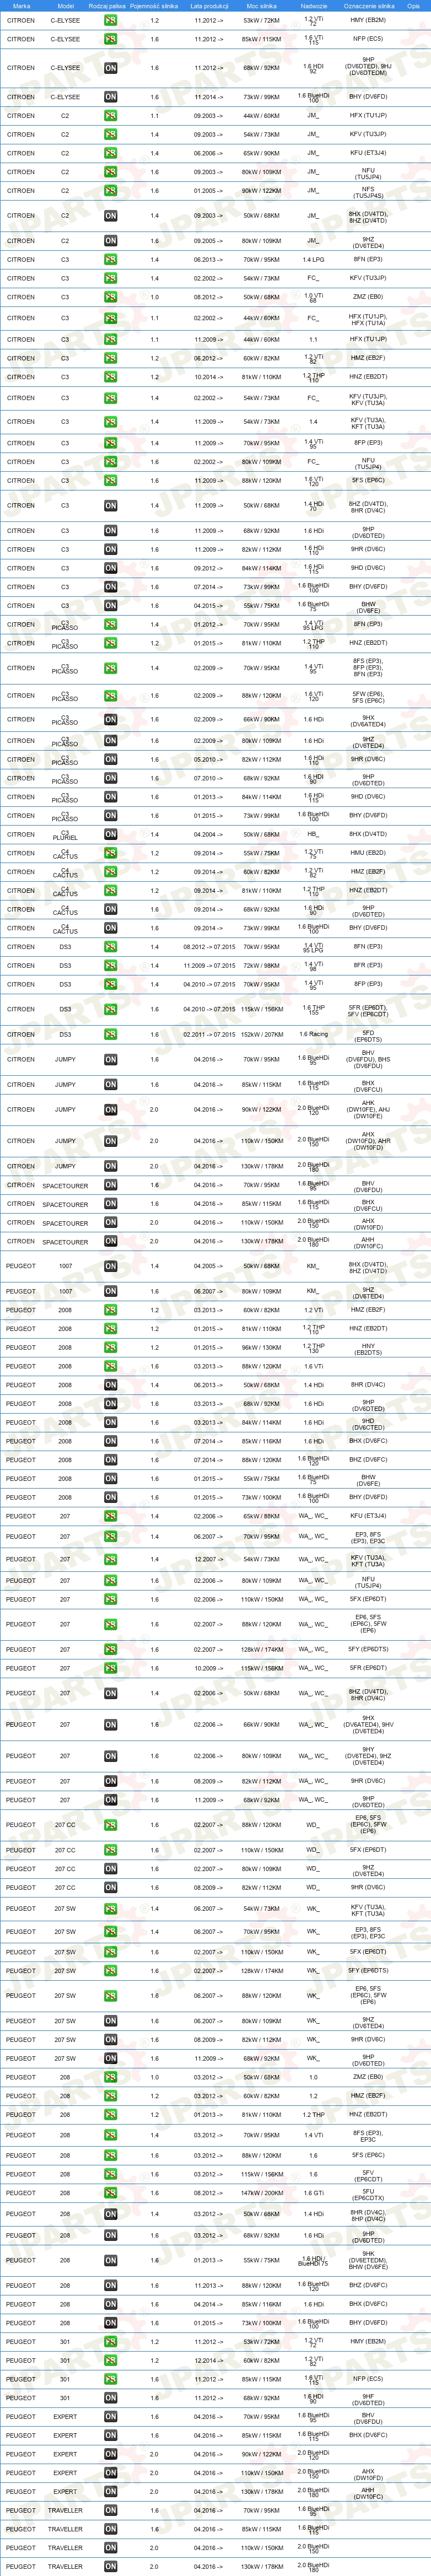This screenshot has width=431, height=2576.
Task: Click diesel ON icon in C2 1.6 80kW row
Action: click(110, 241)
